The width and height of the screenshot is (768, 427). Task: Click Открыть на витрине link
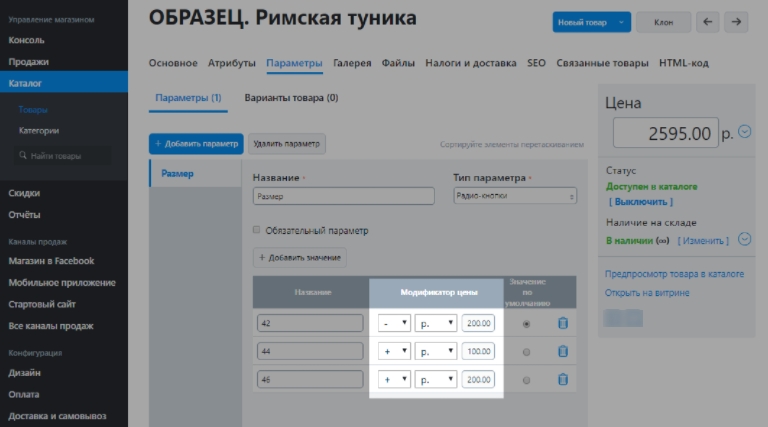(x=647, y=293)
